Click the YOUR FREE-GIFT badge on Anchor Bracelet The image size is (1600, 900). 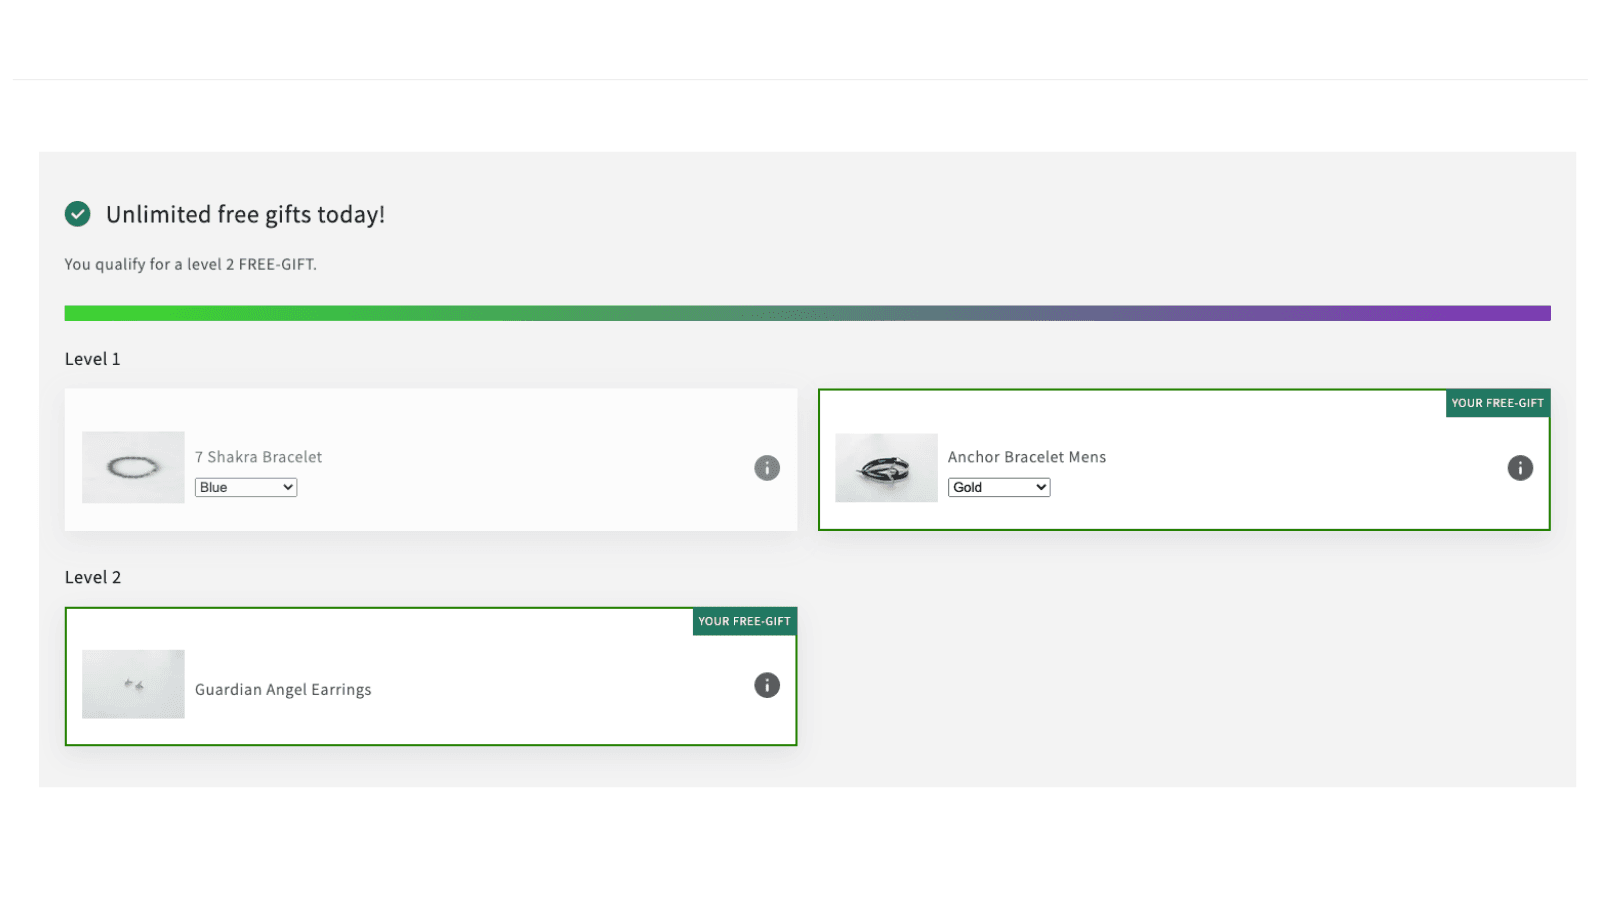tap(1498, 403)
